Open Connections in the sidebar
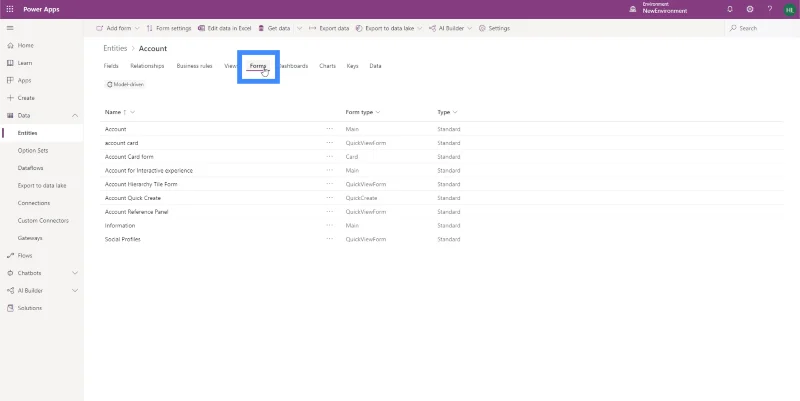800x401 pixels. point(34,203)
